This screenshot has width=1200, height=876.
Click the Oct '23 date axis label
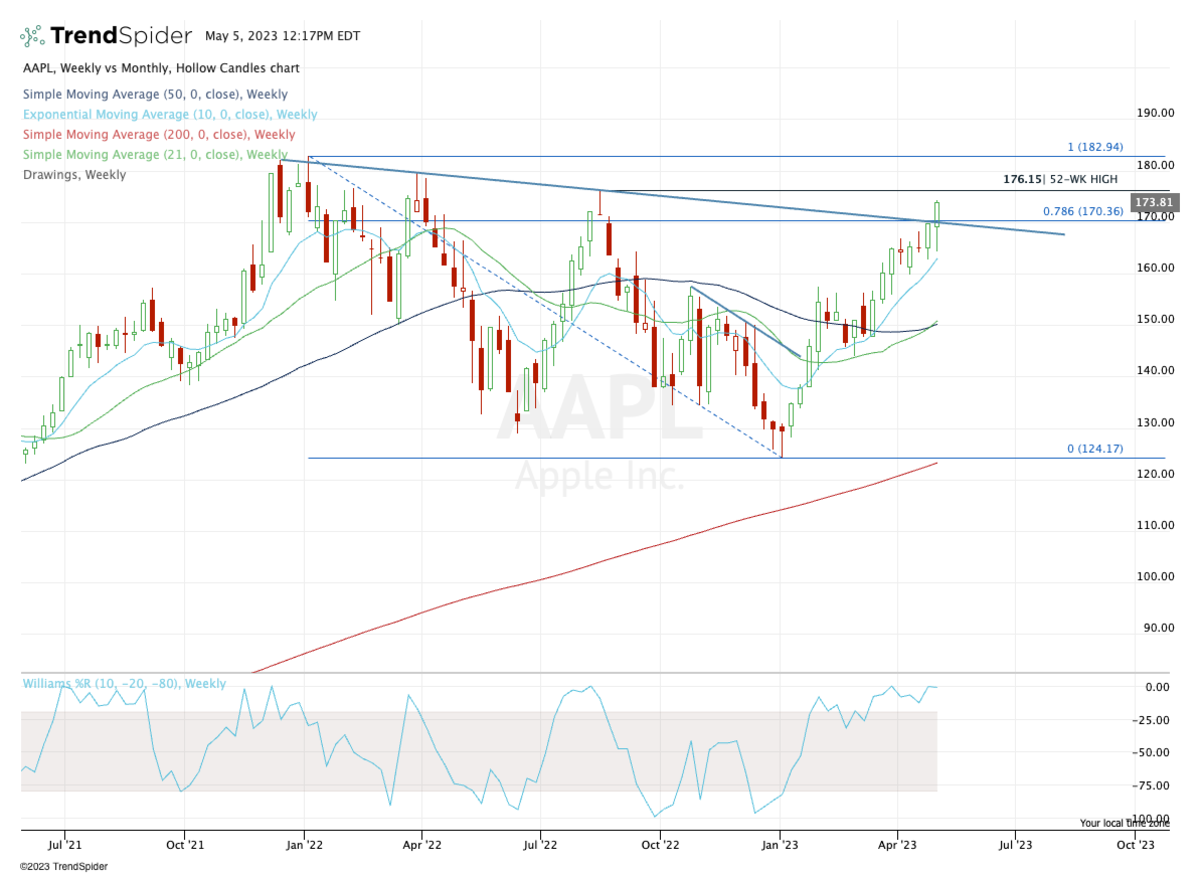pyautogui.click(x=1136, y=844)
